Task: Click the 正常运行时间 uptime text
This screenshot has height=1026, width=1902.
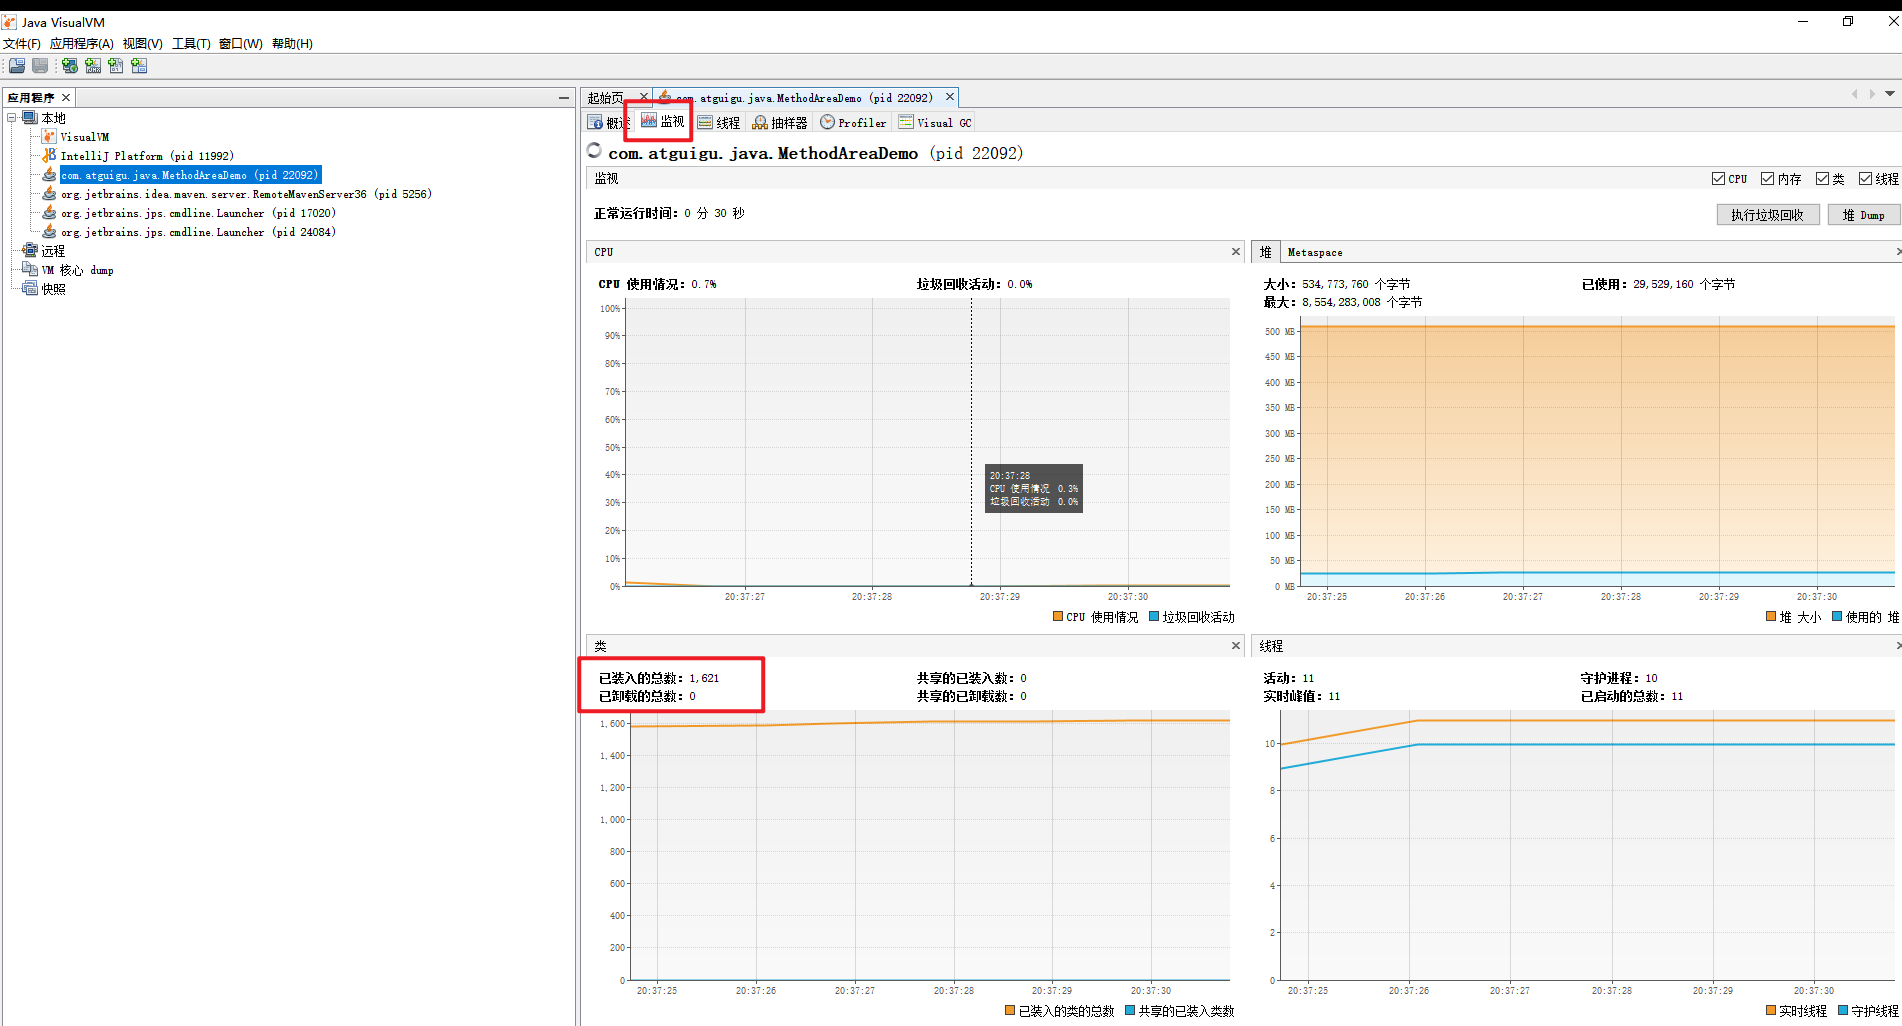Action: (669, 213)
